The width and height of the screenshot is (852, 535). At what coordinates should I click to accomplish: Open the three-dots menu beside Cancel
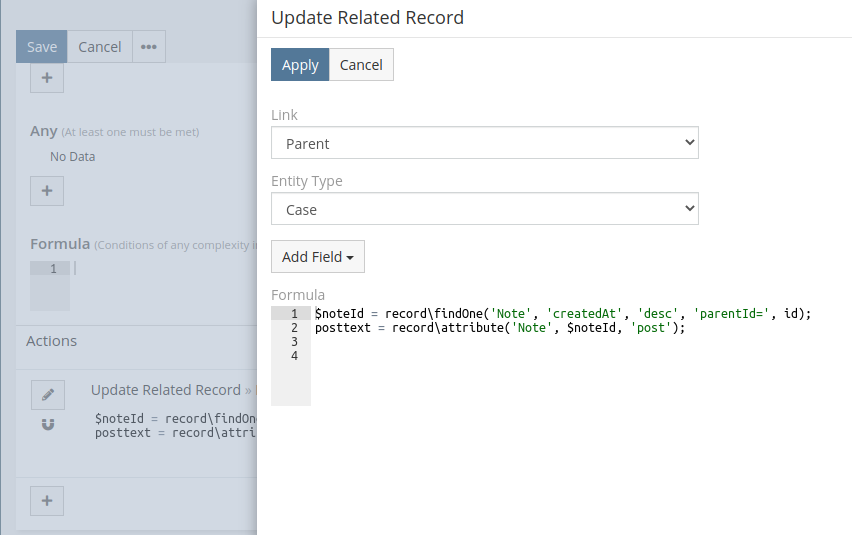click(148, 47)
